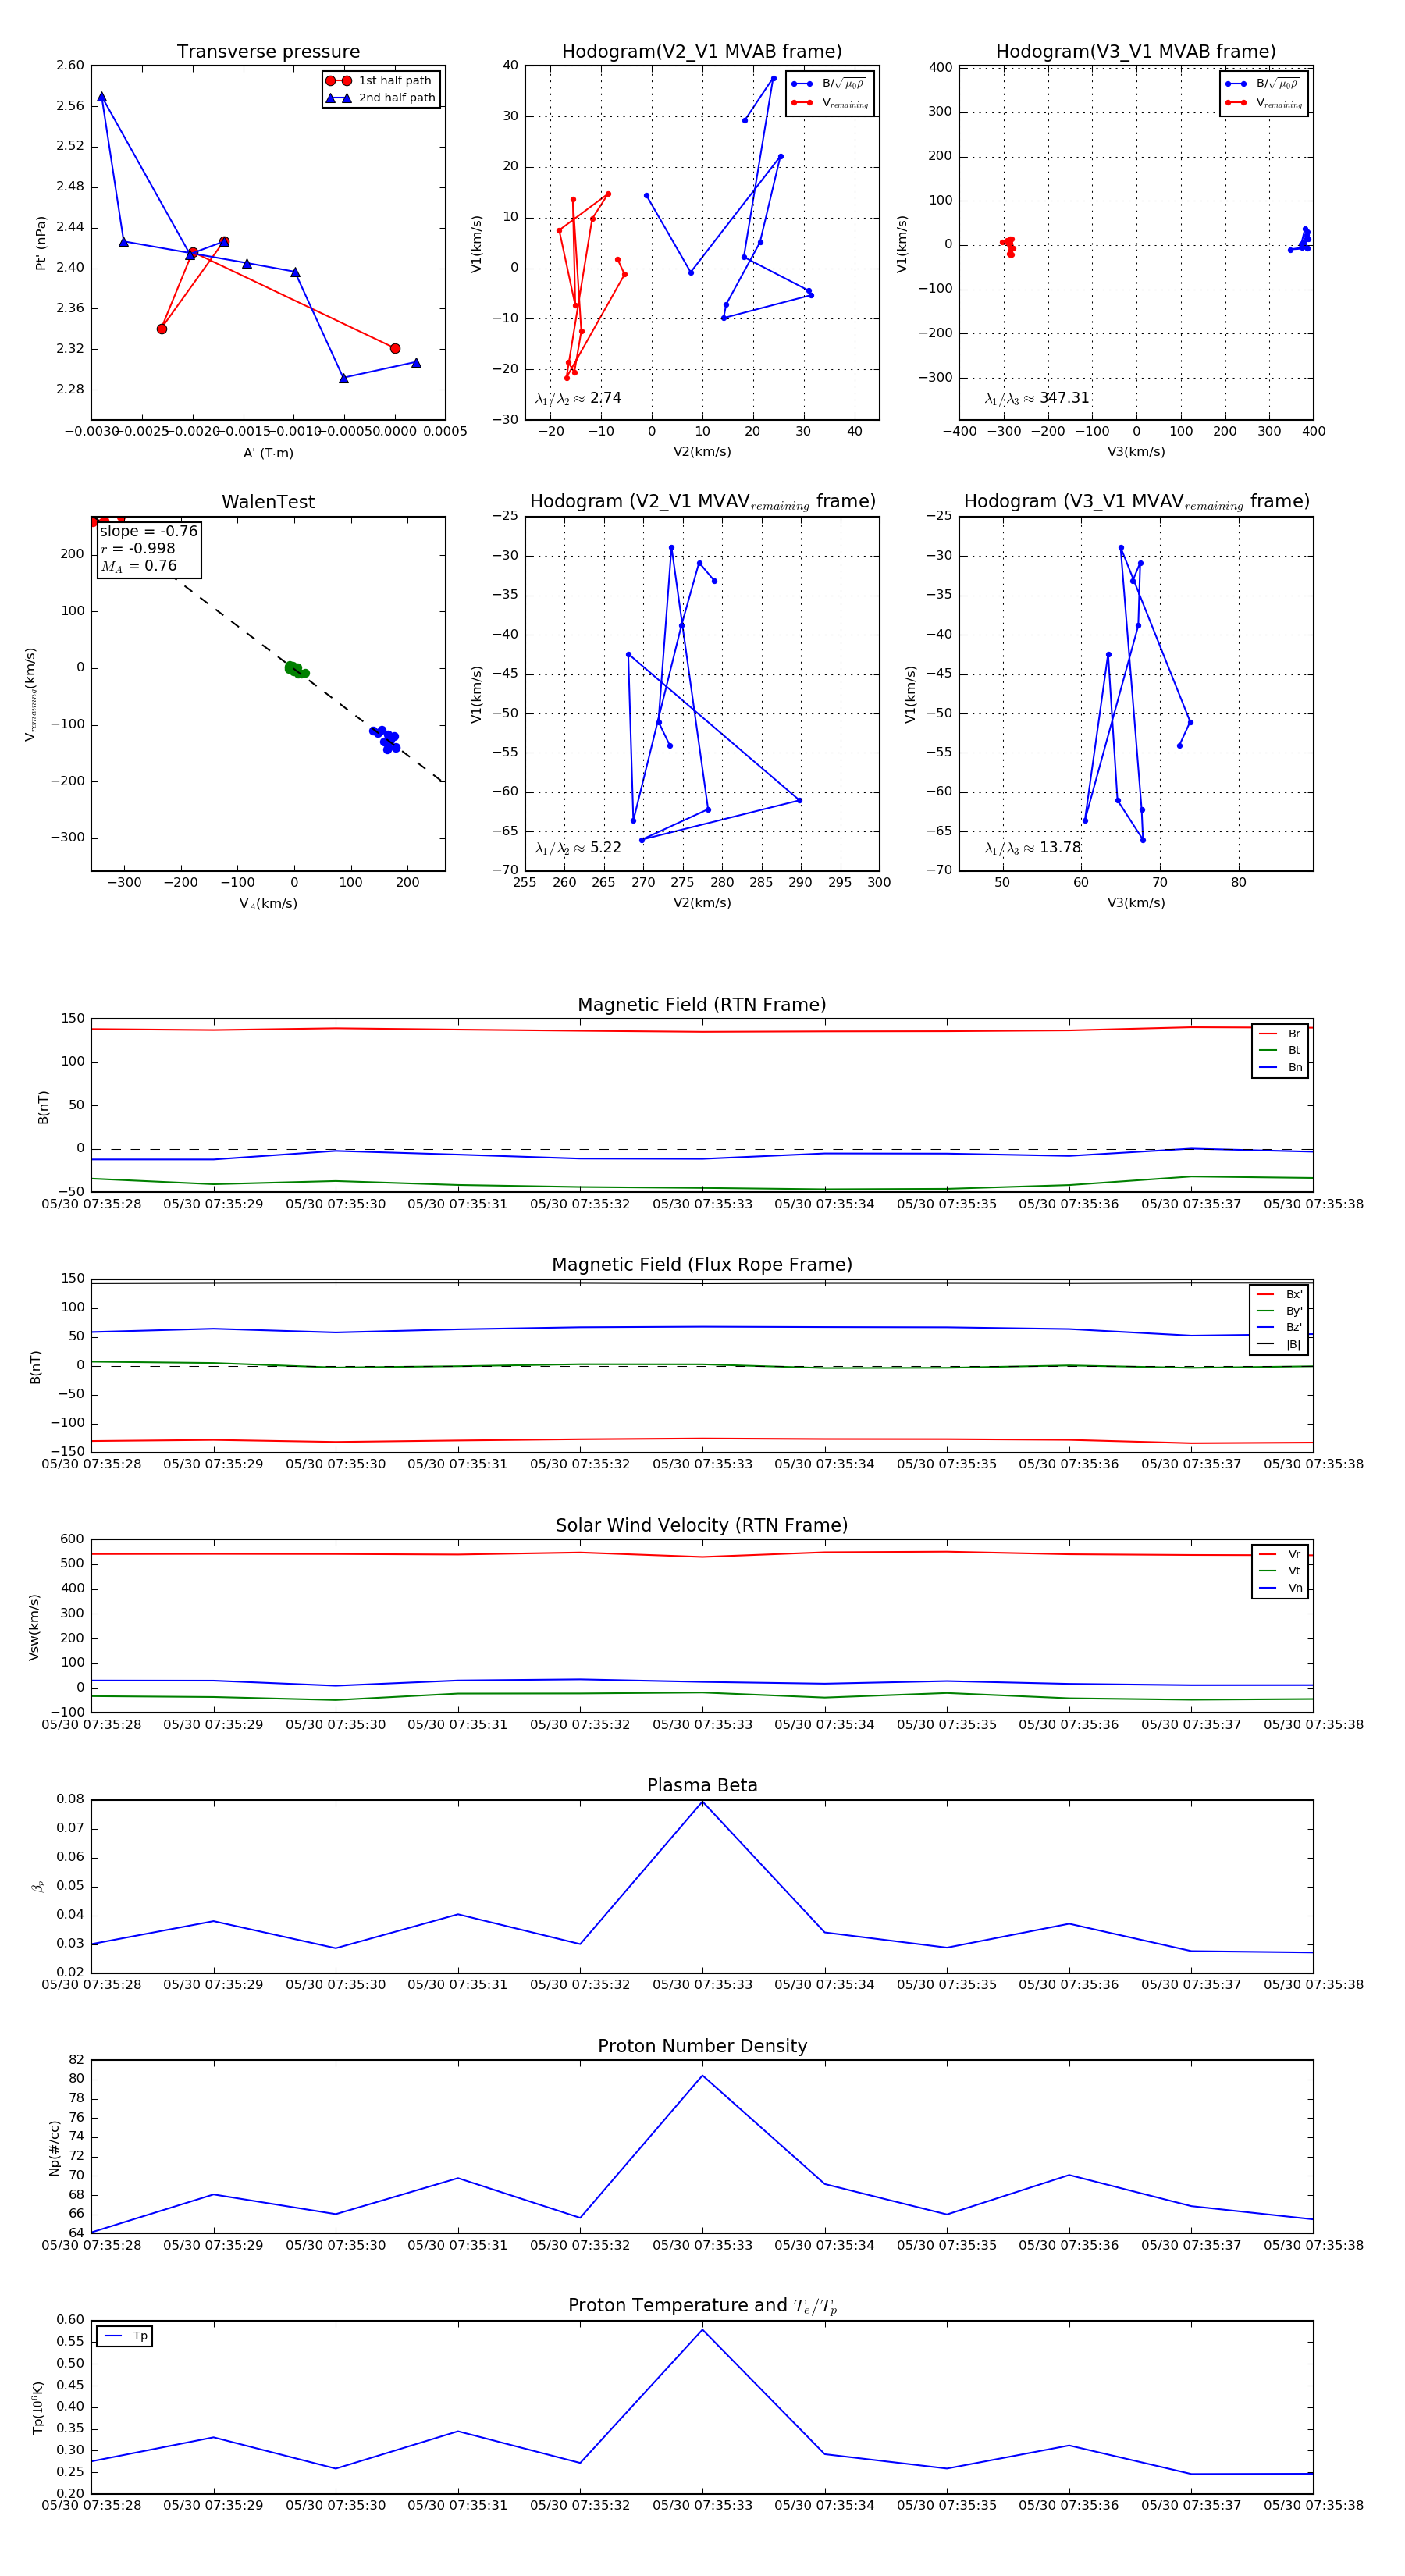Click the λ1/λ3 ≈ 13.78 eigenvalue ratio
Screen dimensions: 1405x2576
(1033, 848)
